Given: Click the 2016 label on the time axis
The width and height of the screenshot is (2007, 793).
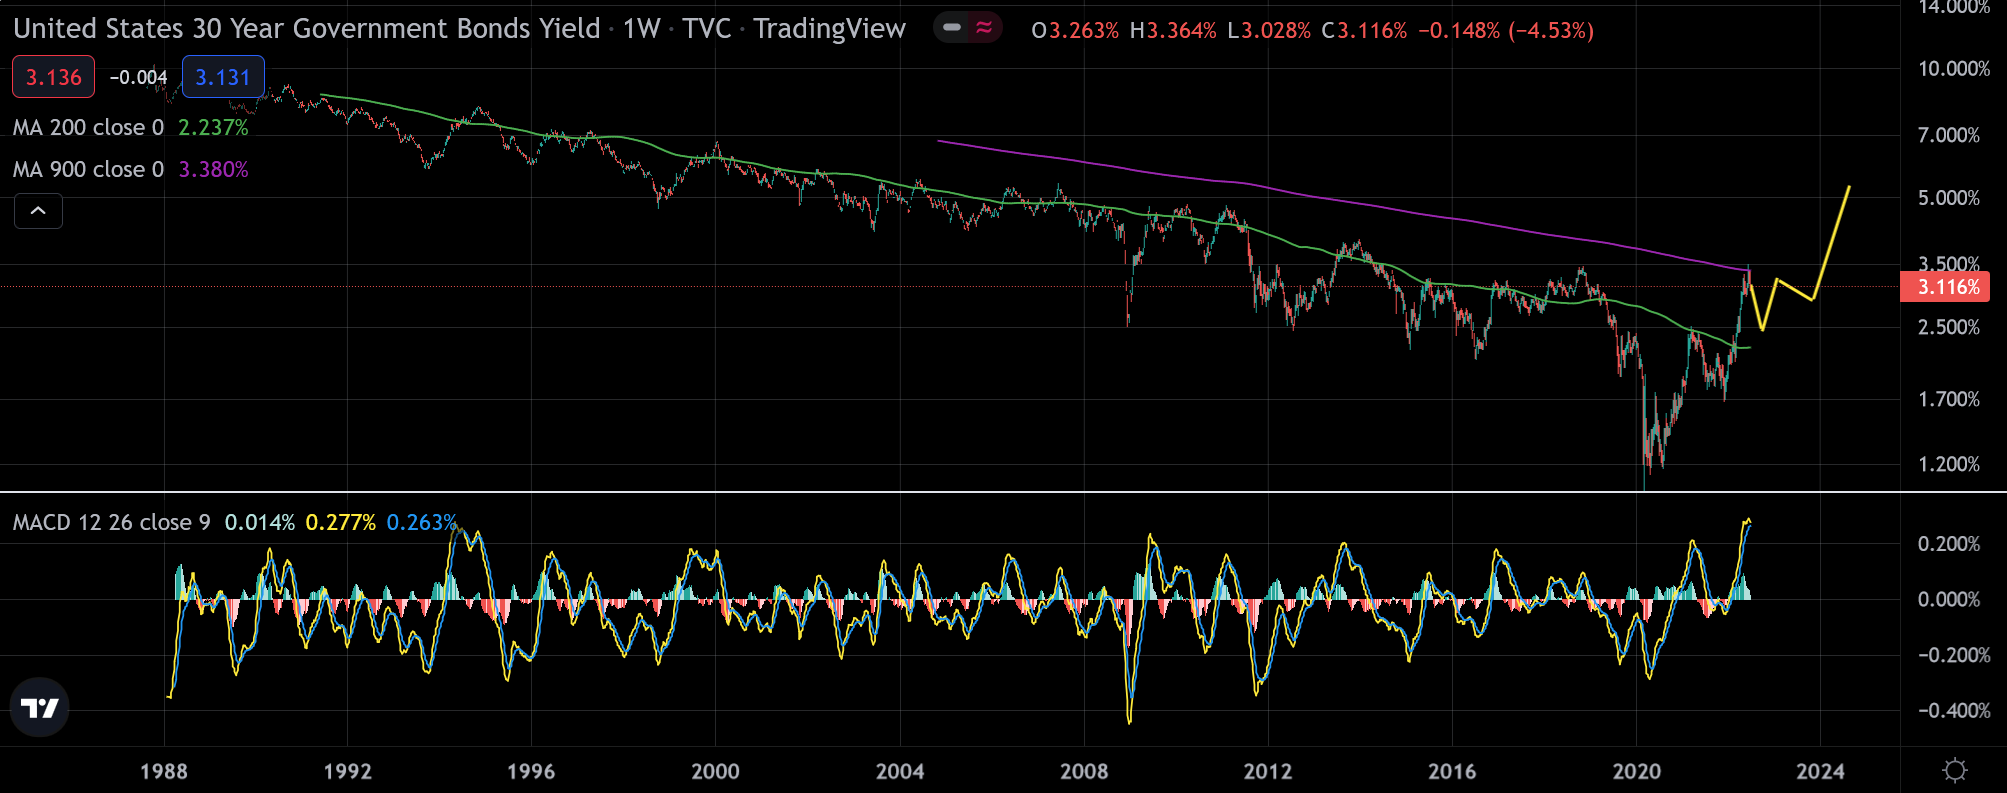Looking at the screenshot, I should pos(1452,771).
